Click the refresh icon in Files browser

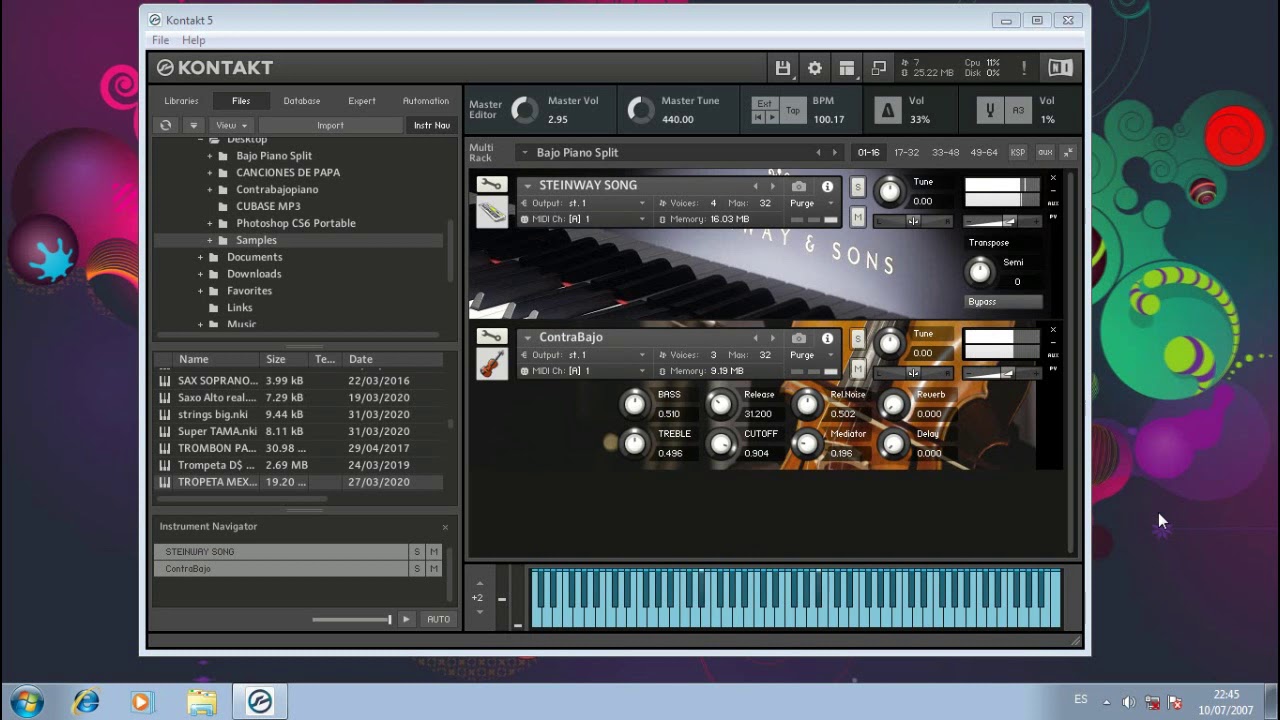[166, 125]
